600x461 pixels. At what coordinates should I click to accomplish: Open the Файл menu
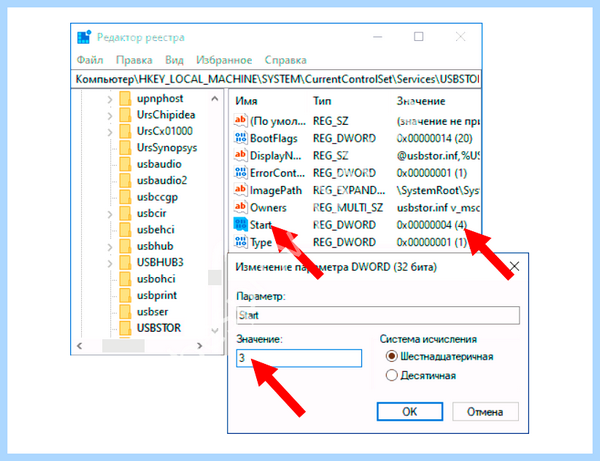[90, 60]
